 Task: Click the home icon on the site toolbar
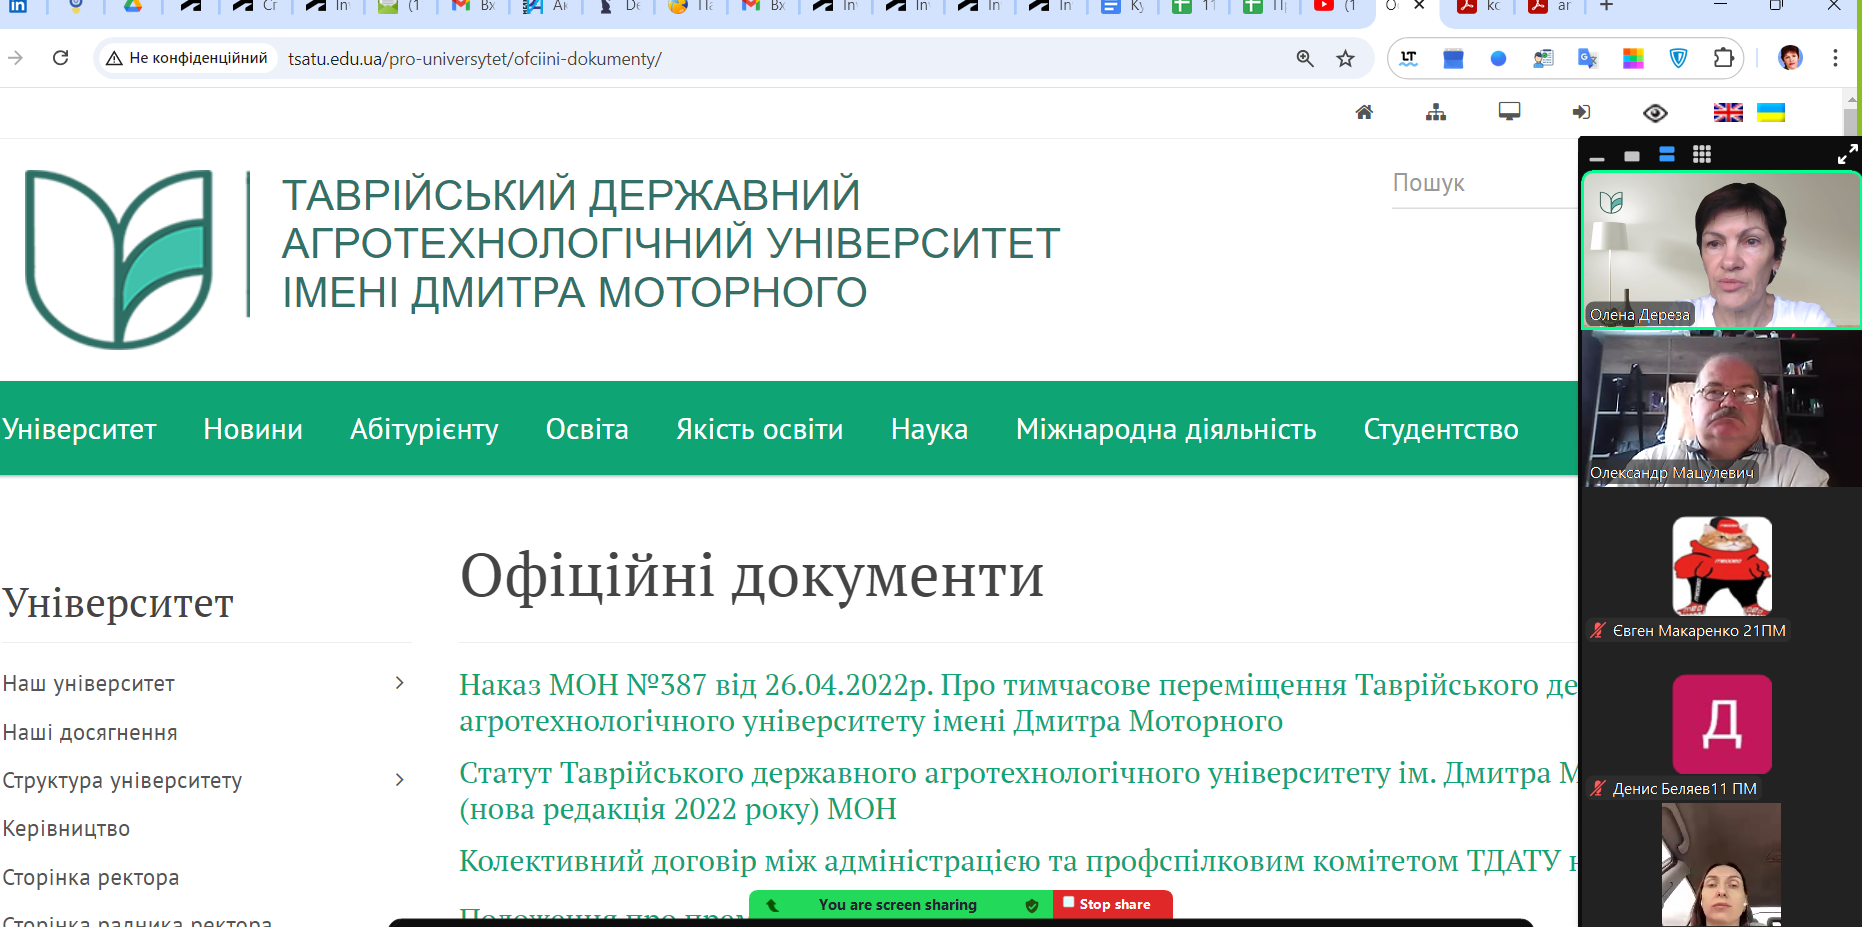pyautogui.click(x=1364, y=112)
